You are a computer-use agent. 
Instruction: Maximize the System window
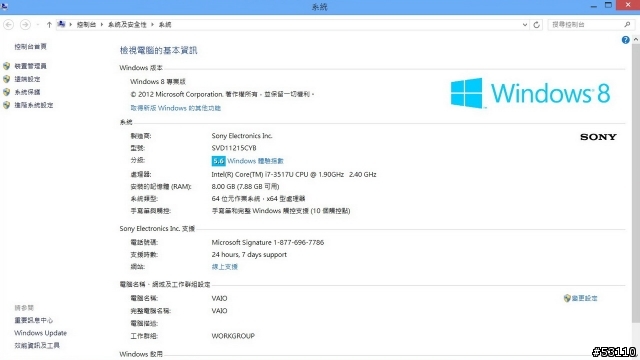point(608,5)
